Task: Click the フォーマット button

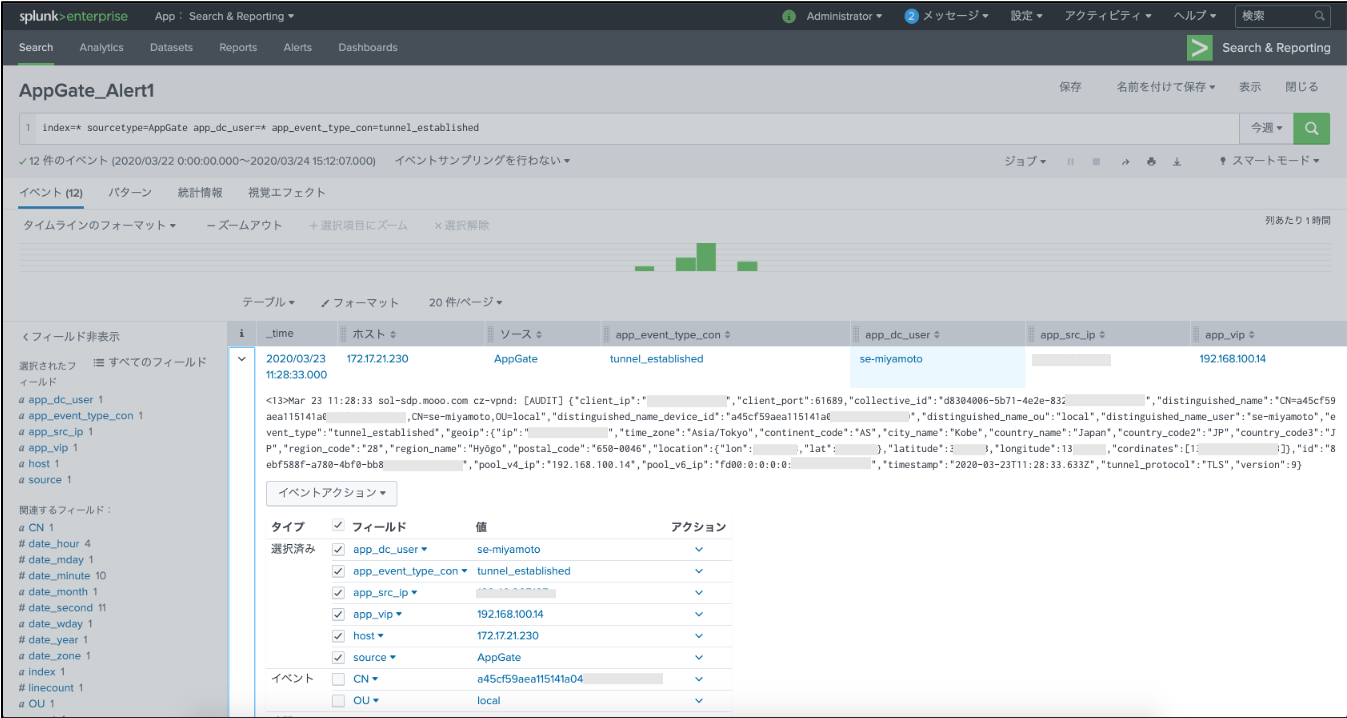Action: 360,302
